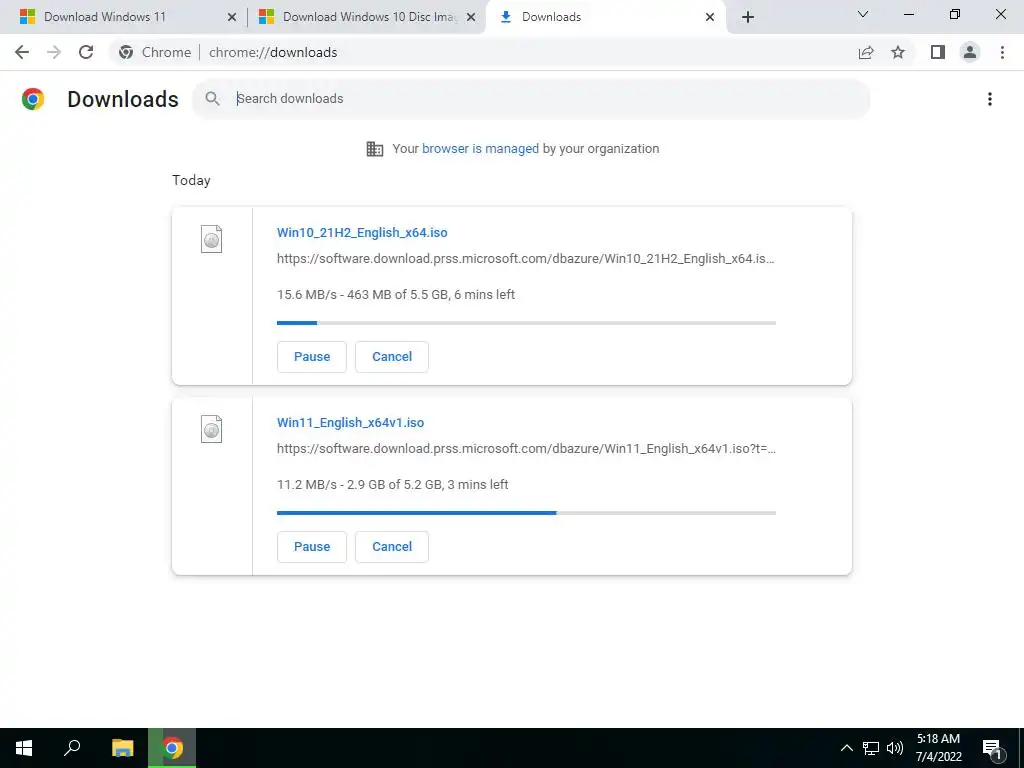Reload the downloads page
1024x768 pixels.
[86, 52]
